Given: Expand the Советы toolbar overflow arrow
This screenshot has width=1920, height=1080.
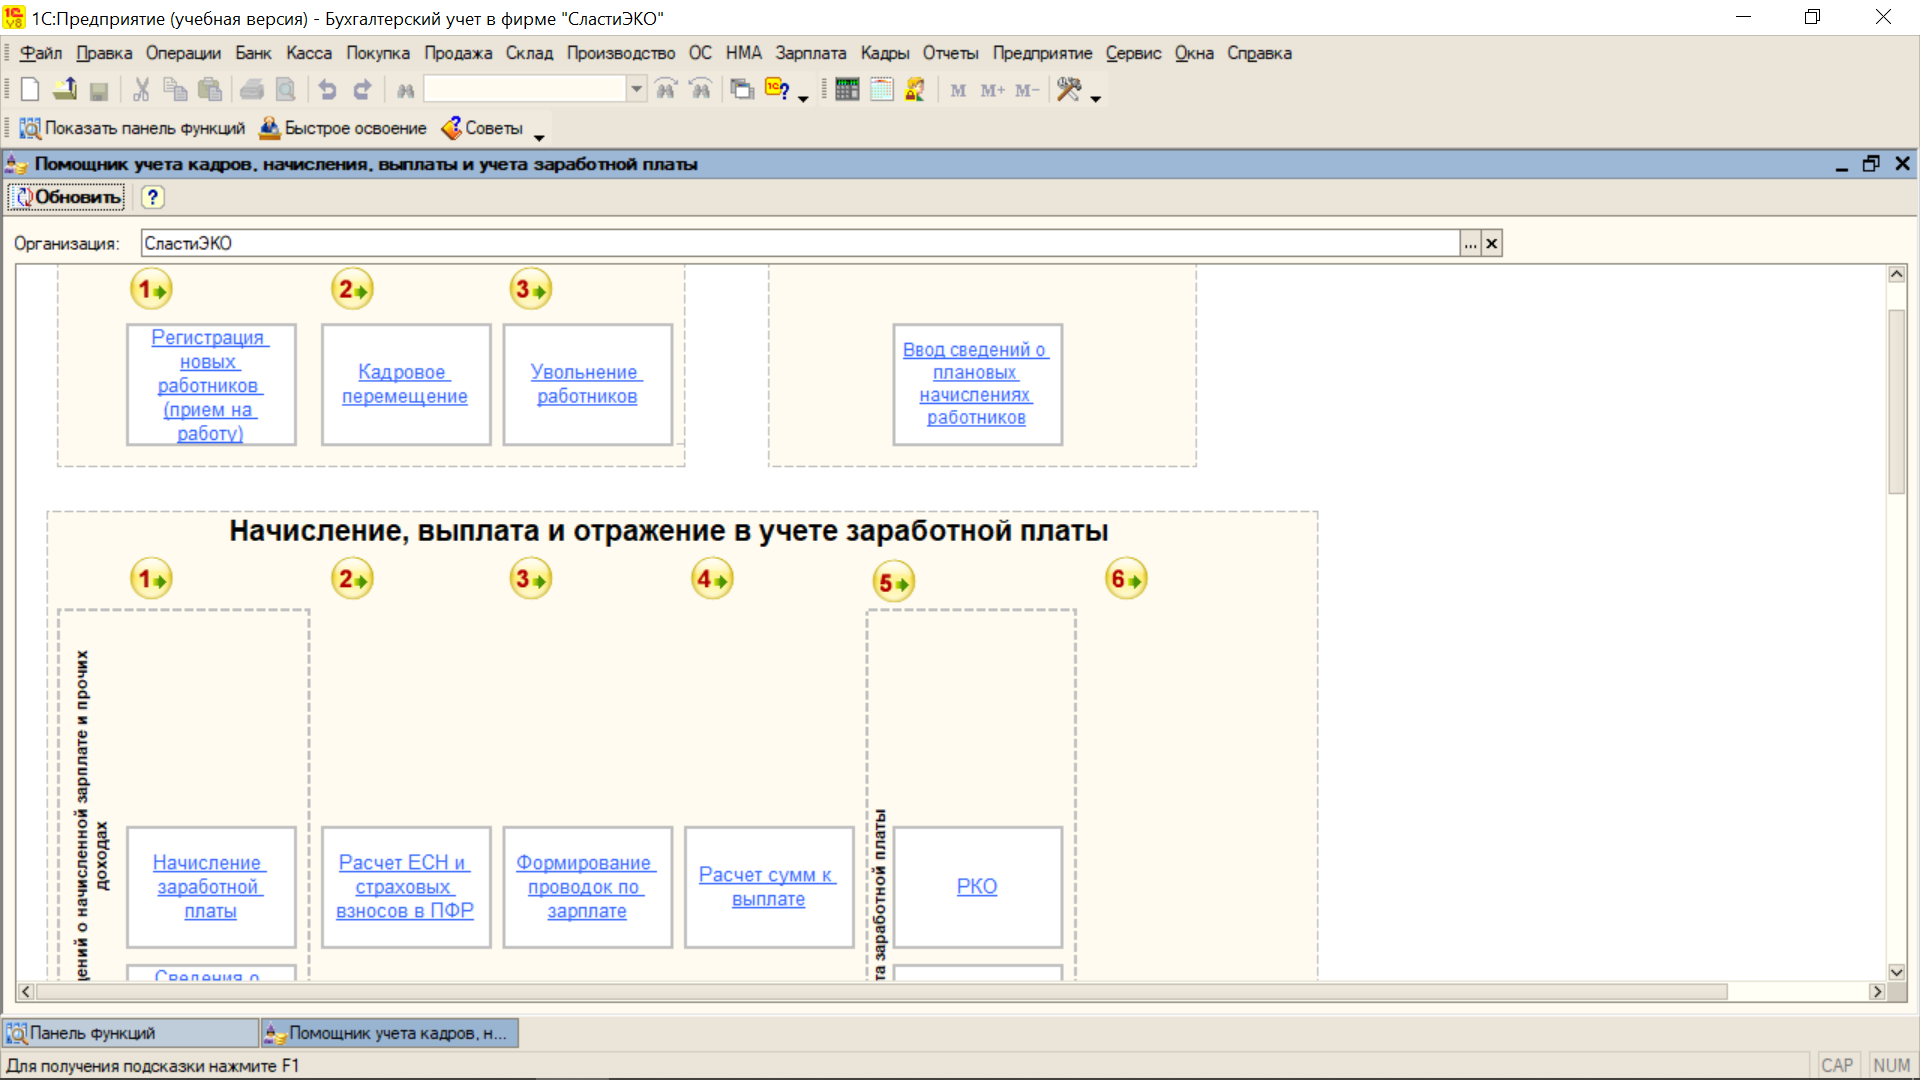Looking at the screenshot, I should (x=539, y=137).
